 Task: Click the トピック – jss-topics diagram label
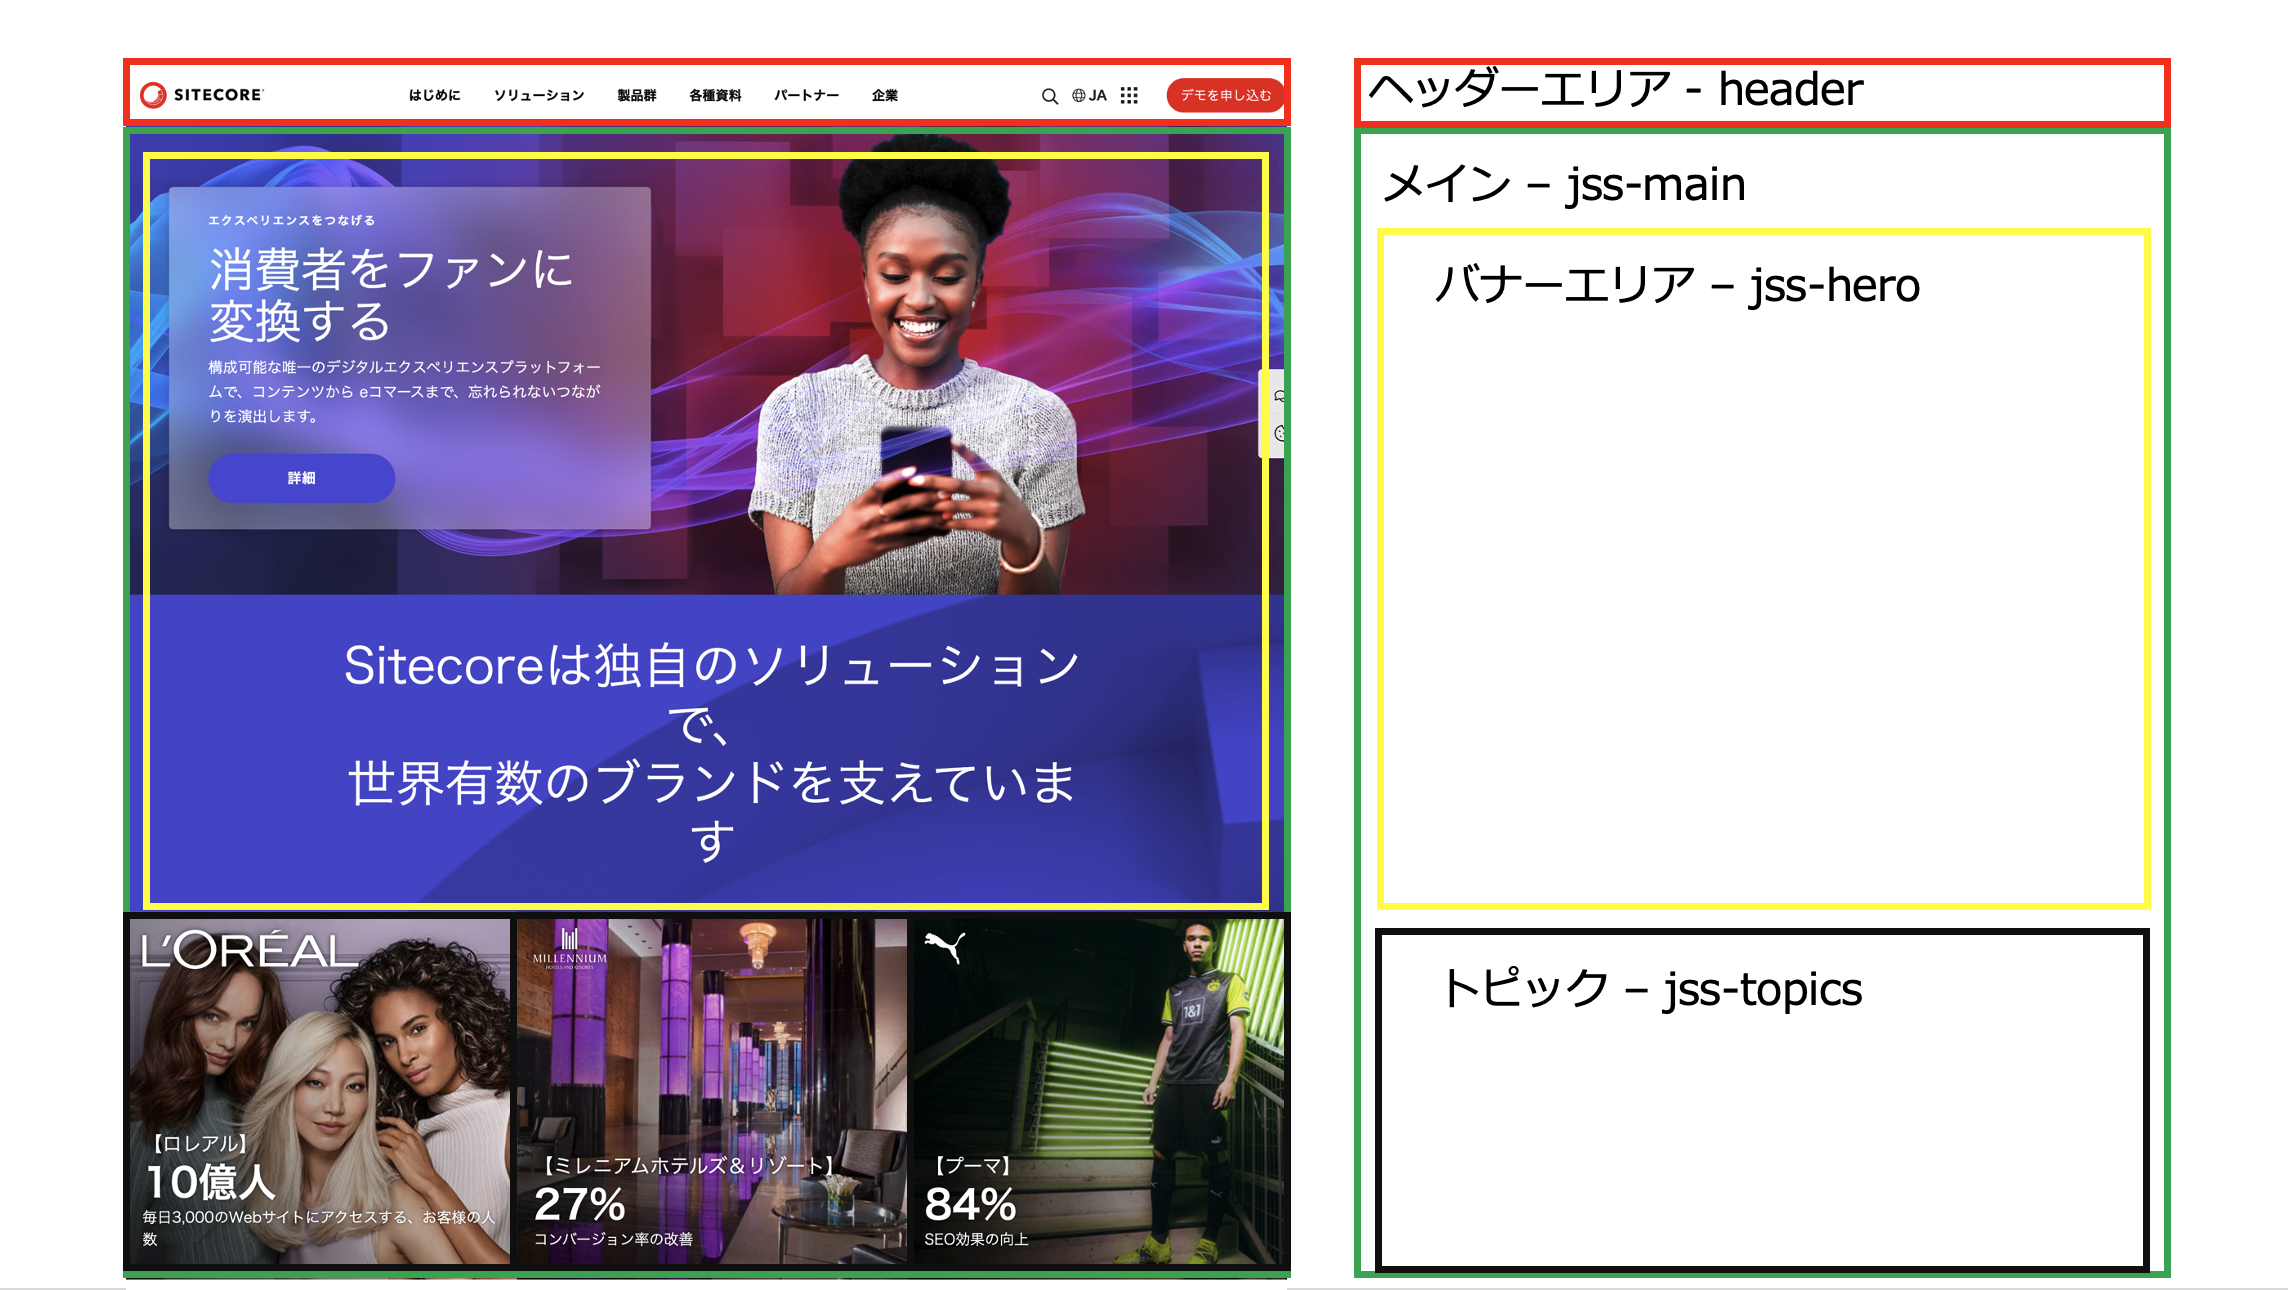point(1651,989)
